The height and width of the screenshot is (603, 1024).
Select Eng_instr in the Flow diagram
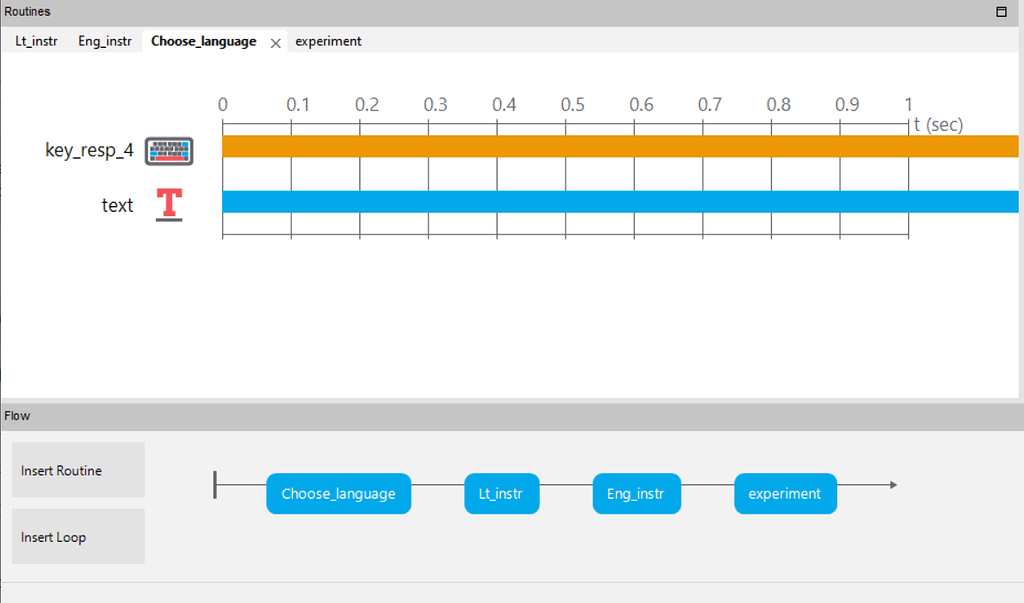(636, 493)
